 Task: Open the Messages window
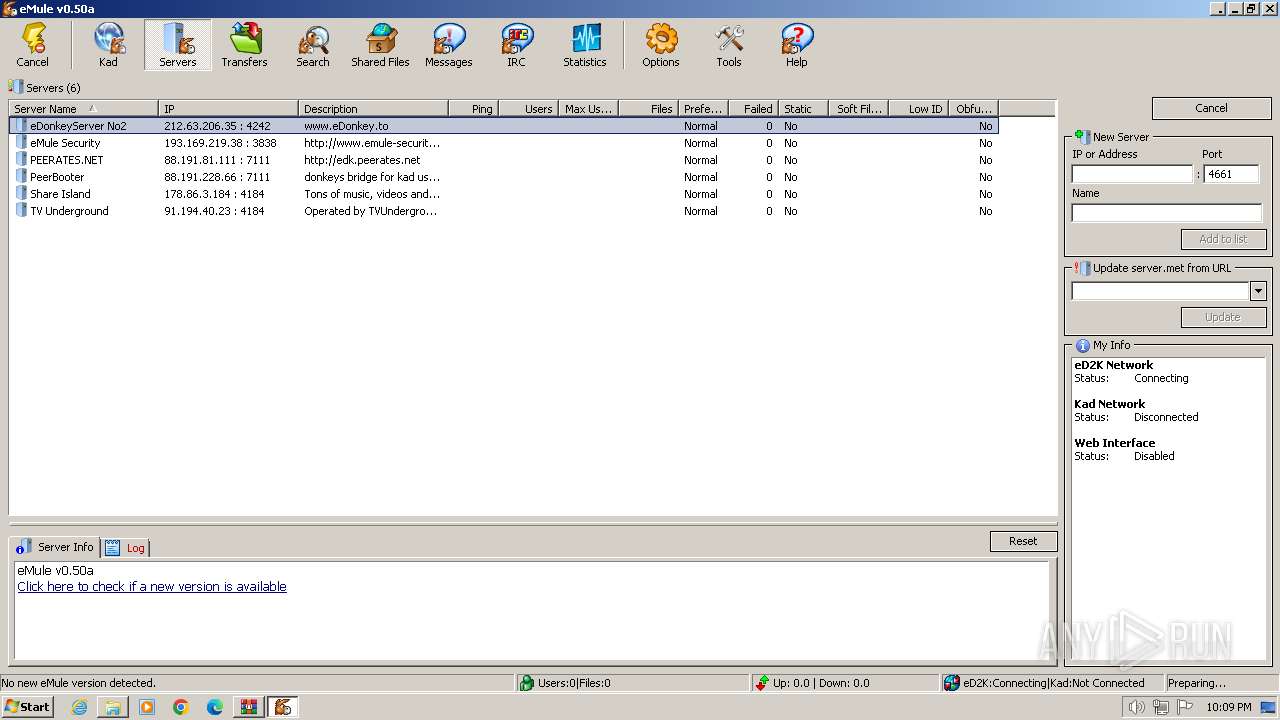tap(449, 45)
